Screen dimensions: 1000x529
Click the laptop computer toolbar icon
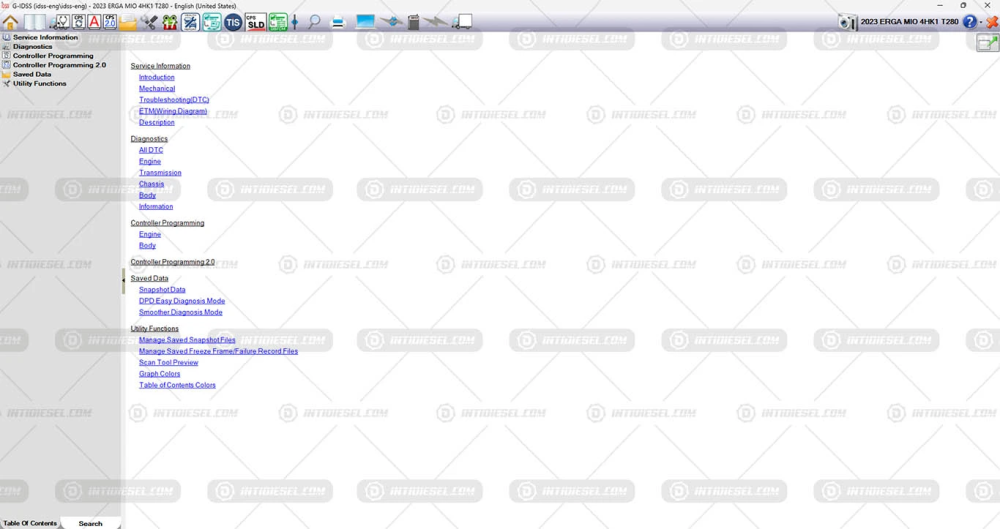[x=365, y=22]
